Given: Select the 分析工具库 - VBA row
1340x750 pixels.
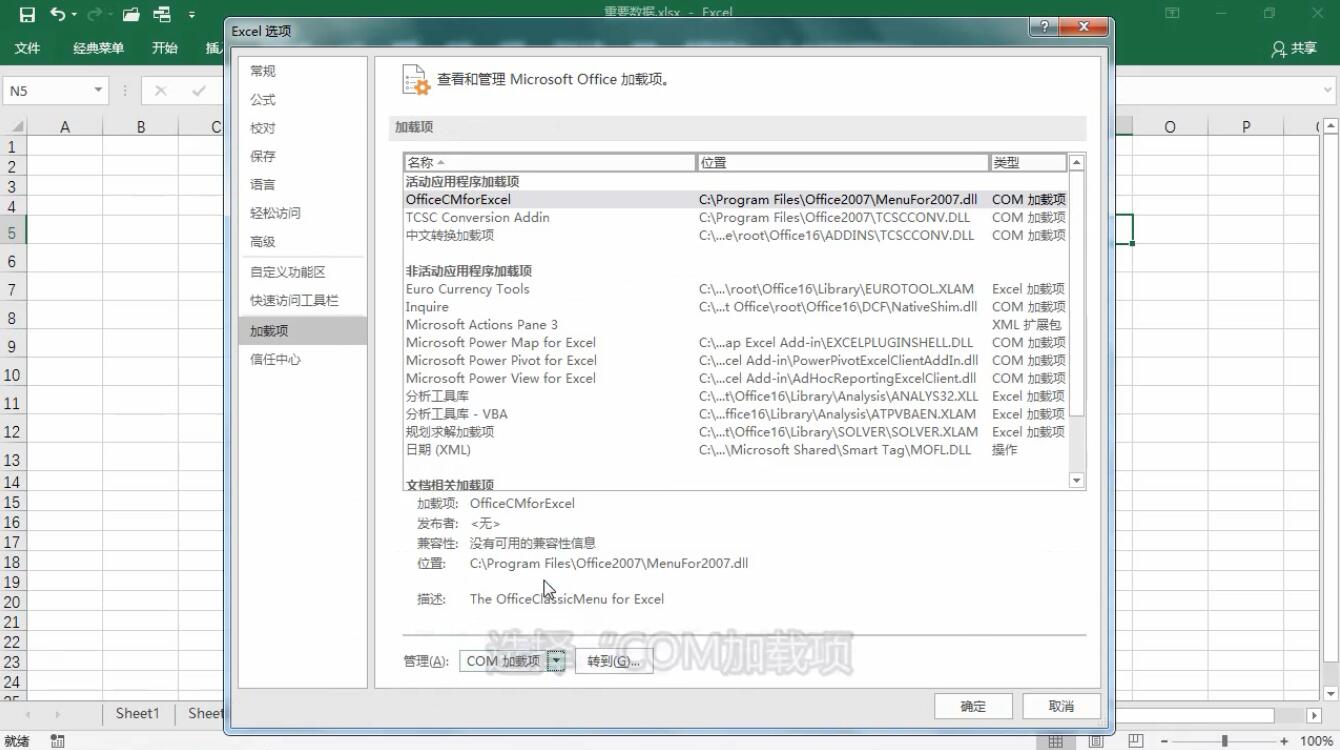Looking at the screenshot, I should (736, 414).
